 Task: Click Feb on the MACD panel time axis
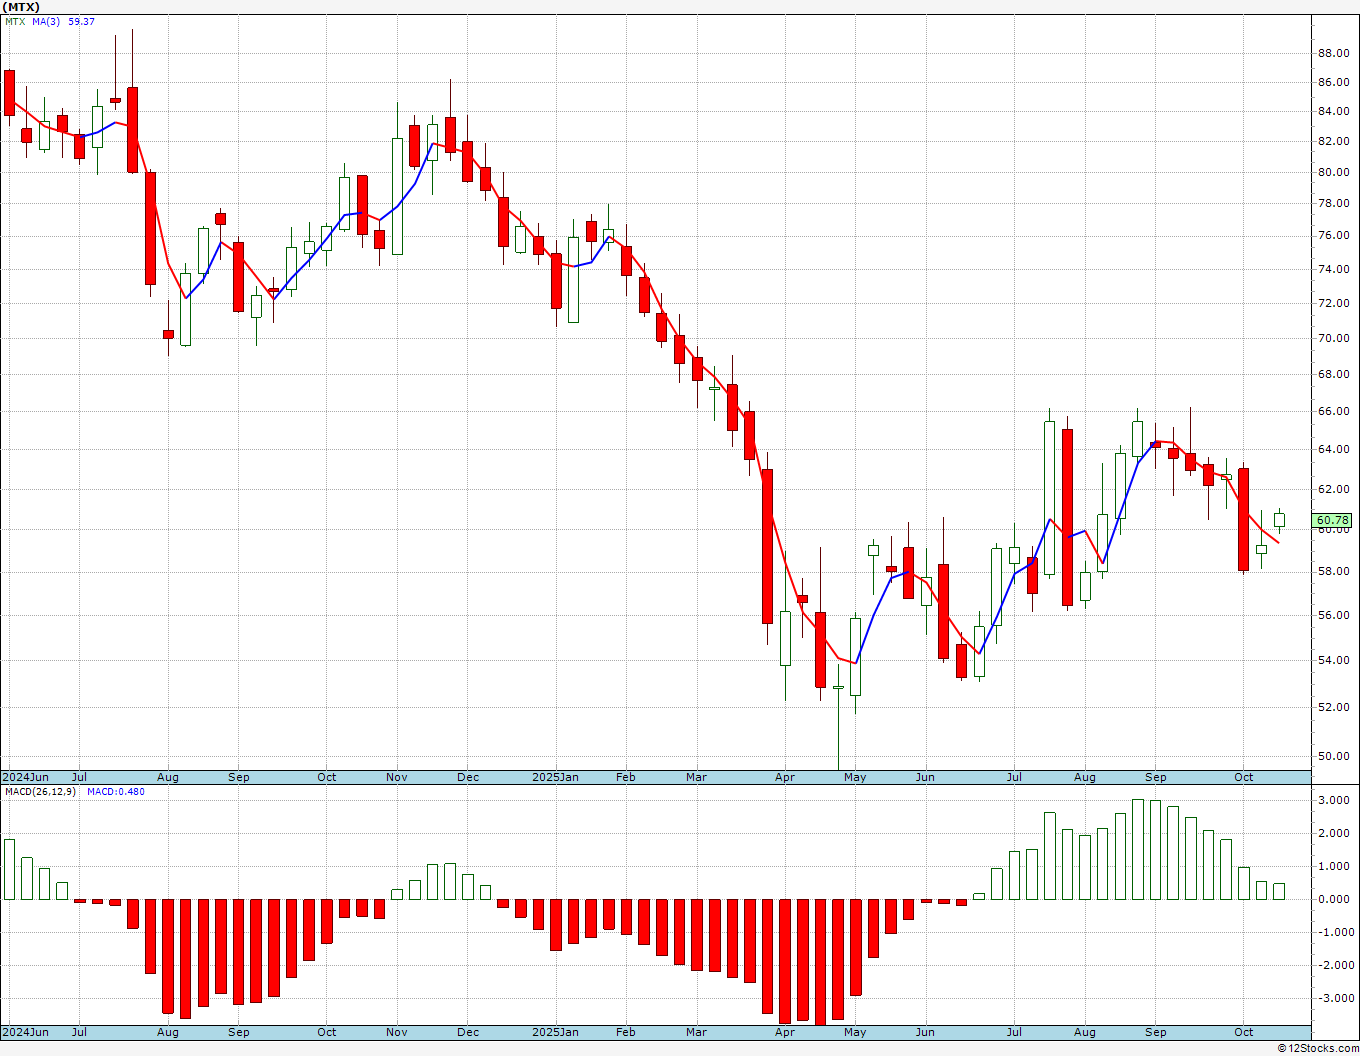[x=625, y=1032]
